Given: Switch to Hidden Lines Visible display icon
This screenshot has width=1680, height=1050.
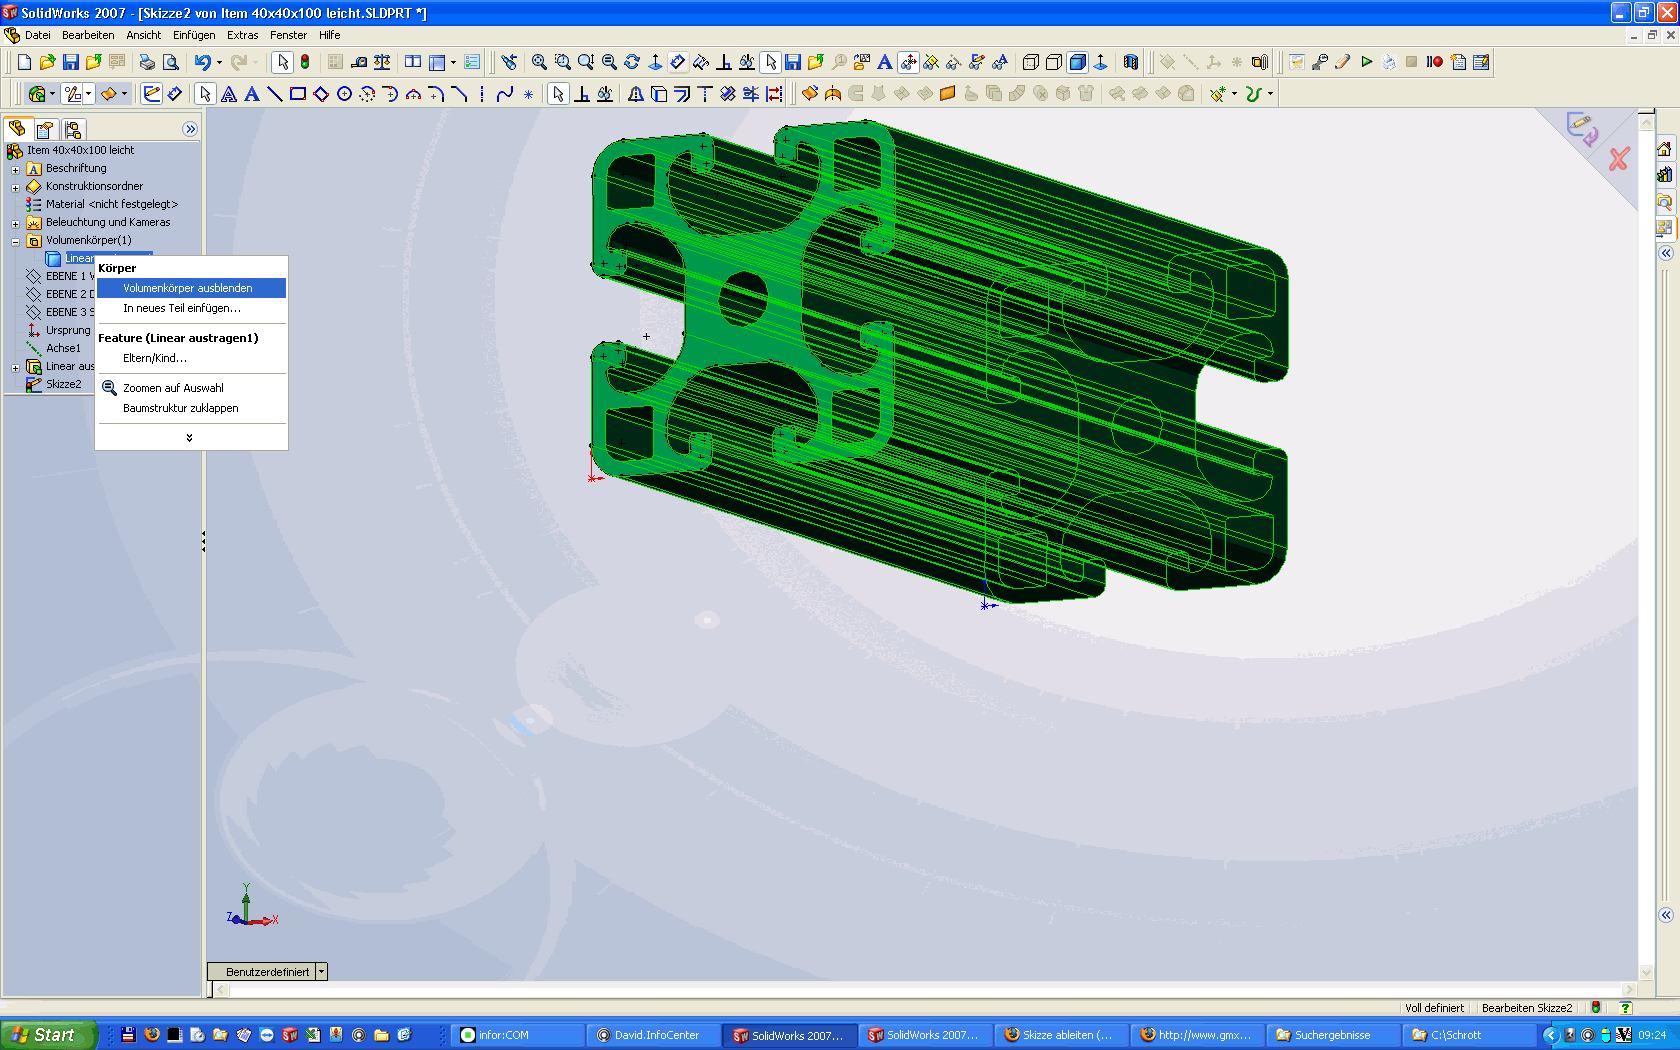Looking at the screenshot, I should [x=1031, y=62].
